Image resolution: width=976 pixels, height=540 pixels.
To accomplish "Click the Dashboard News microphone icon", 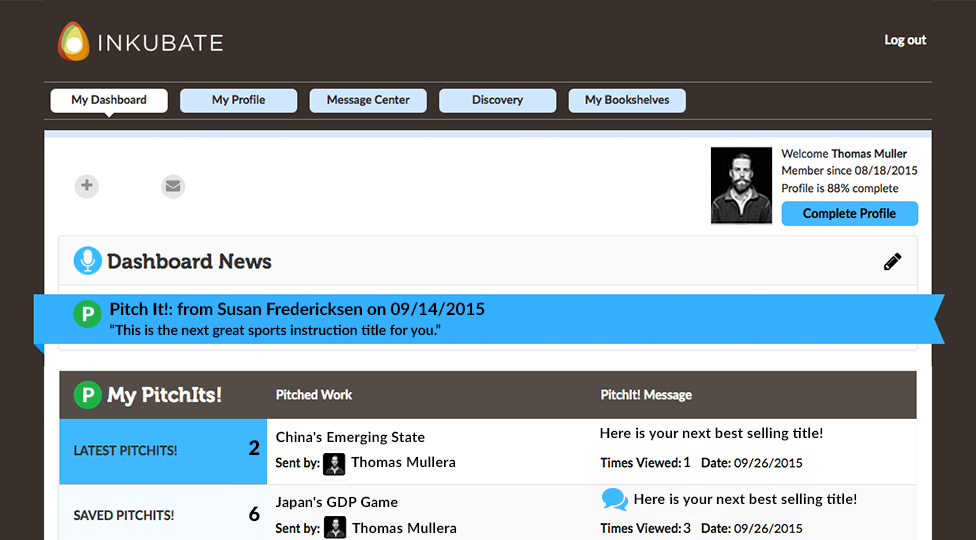I will 88,261.
